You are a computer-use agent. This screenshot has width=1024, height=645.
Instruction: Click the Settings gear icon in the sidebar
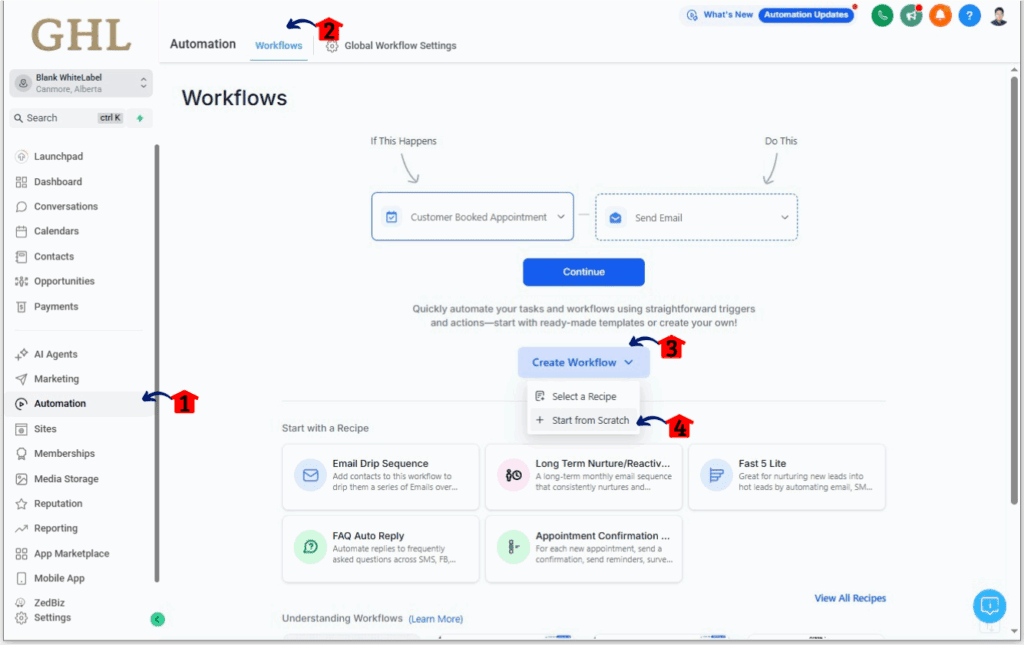(22, 618)
